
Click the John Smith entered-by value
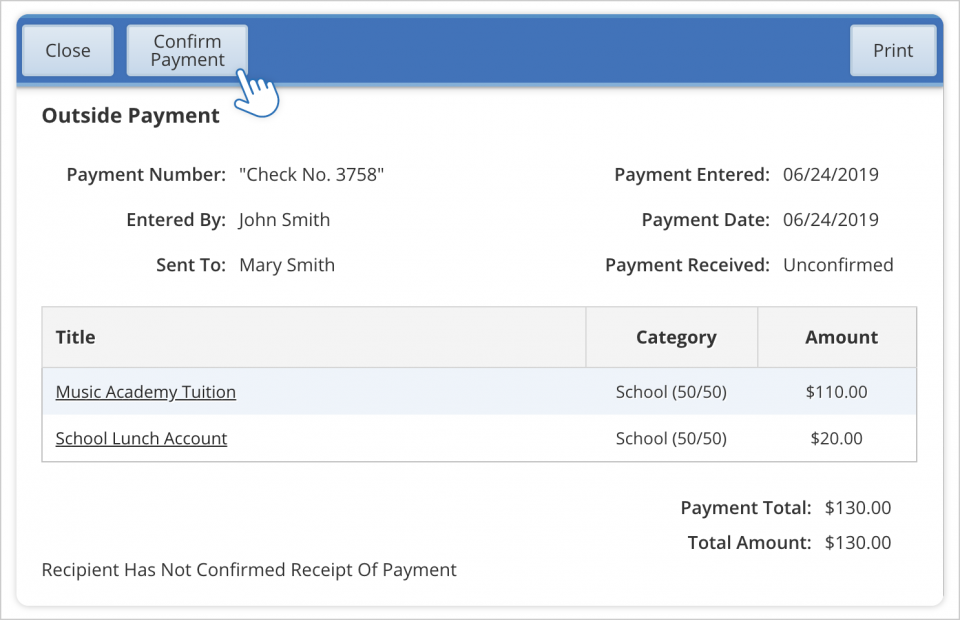point(285,220)
